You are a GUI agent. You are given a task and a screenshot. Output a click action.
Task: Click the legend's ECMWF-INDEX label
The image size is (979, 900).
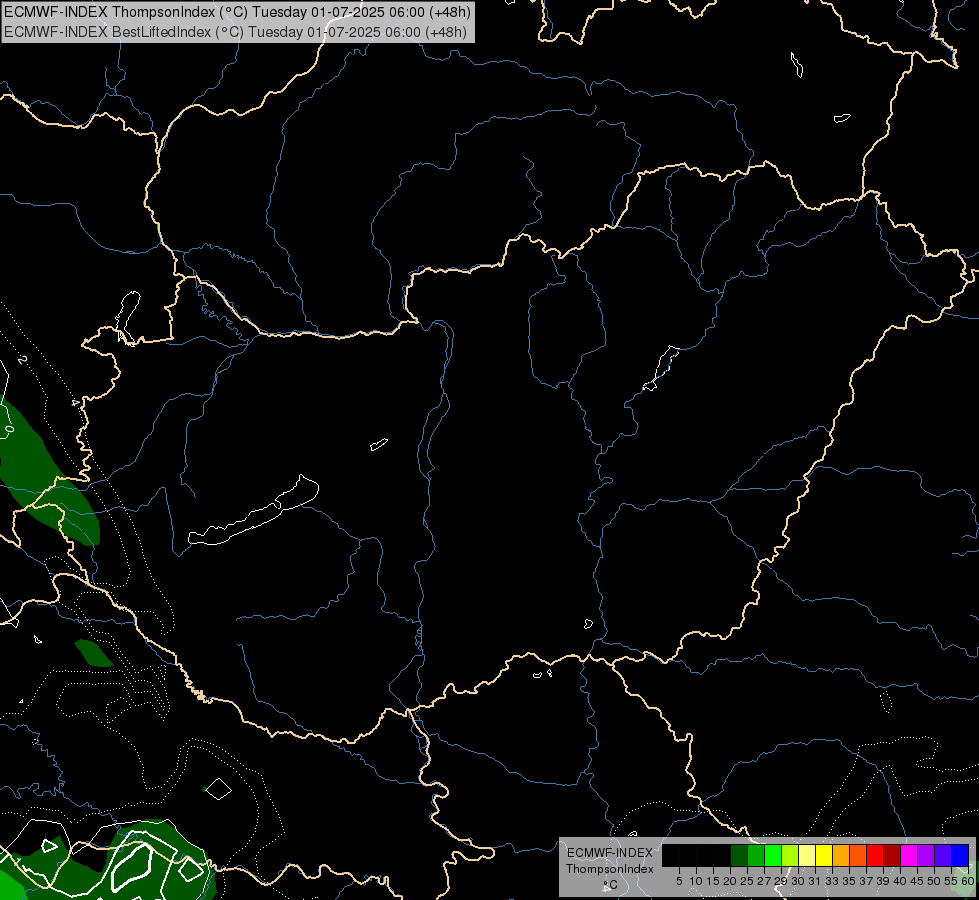pyautogui.click(x=610, y=853)
